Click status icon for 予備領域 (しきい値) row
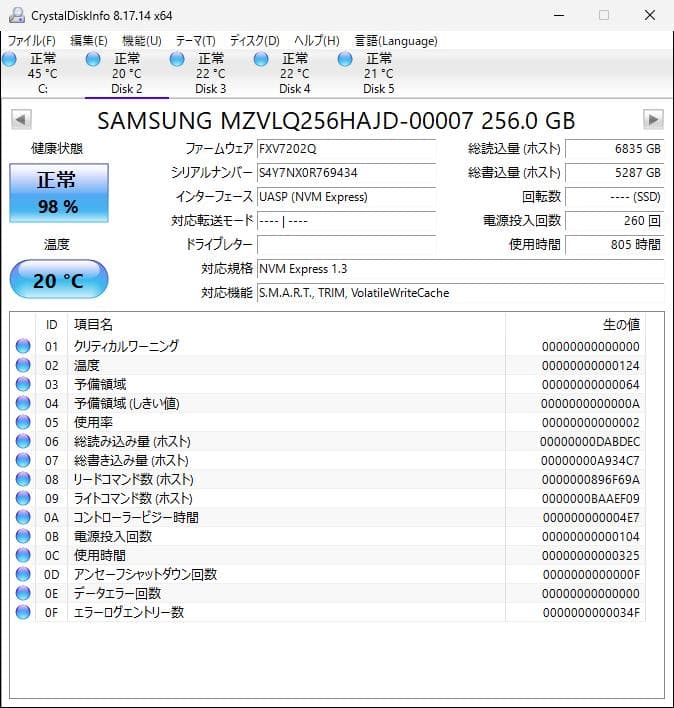This screenshot has height=708, width=674. [23, 403]
